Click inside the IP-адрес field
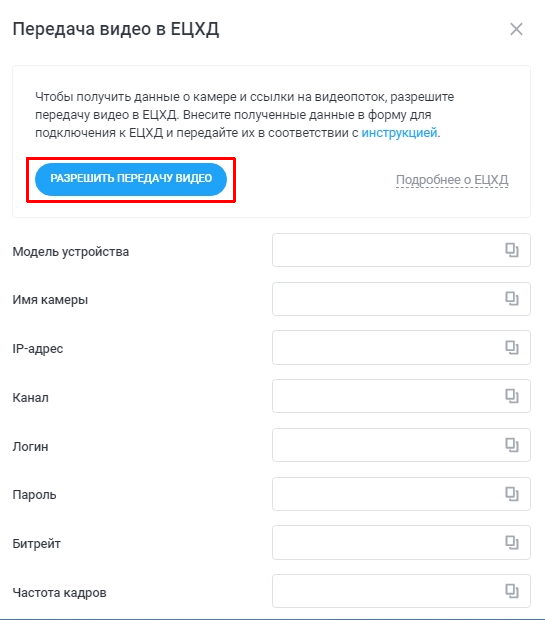545x620 pixels. click(x=401, y=348)
